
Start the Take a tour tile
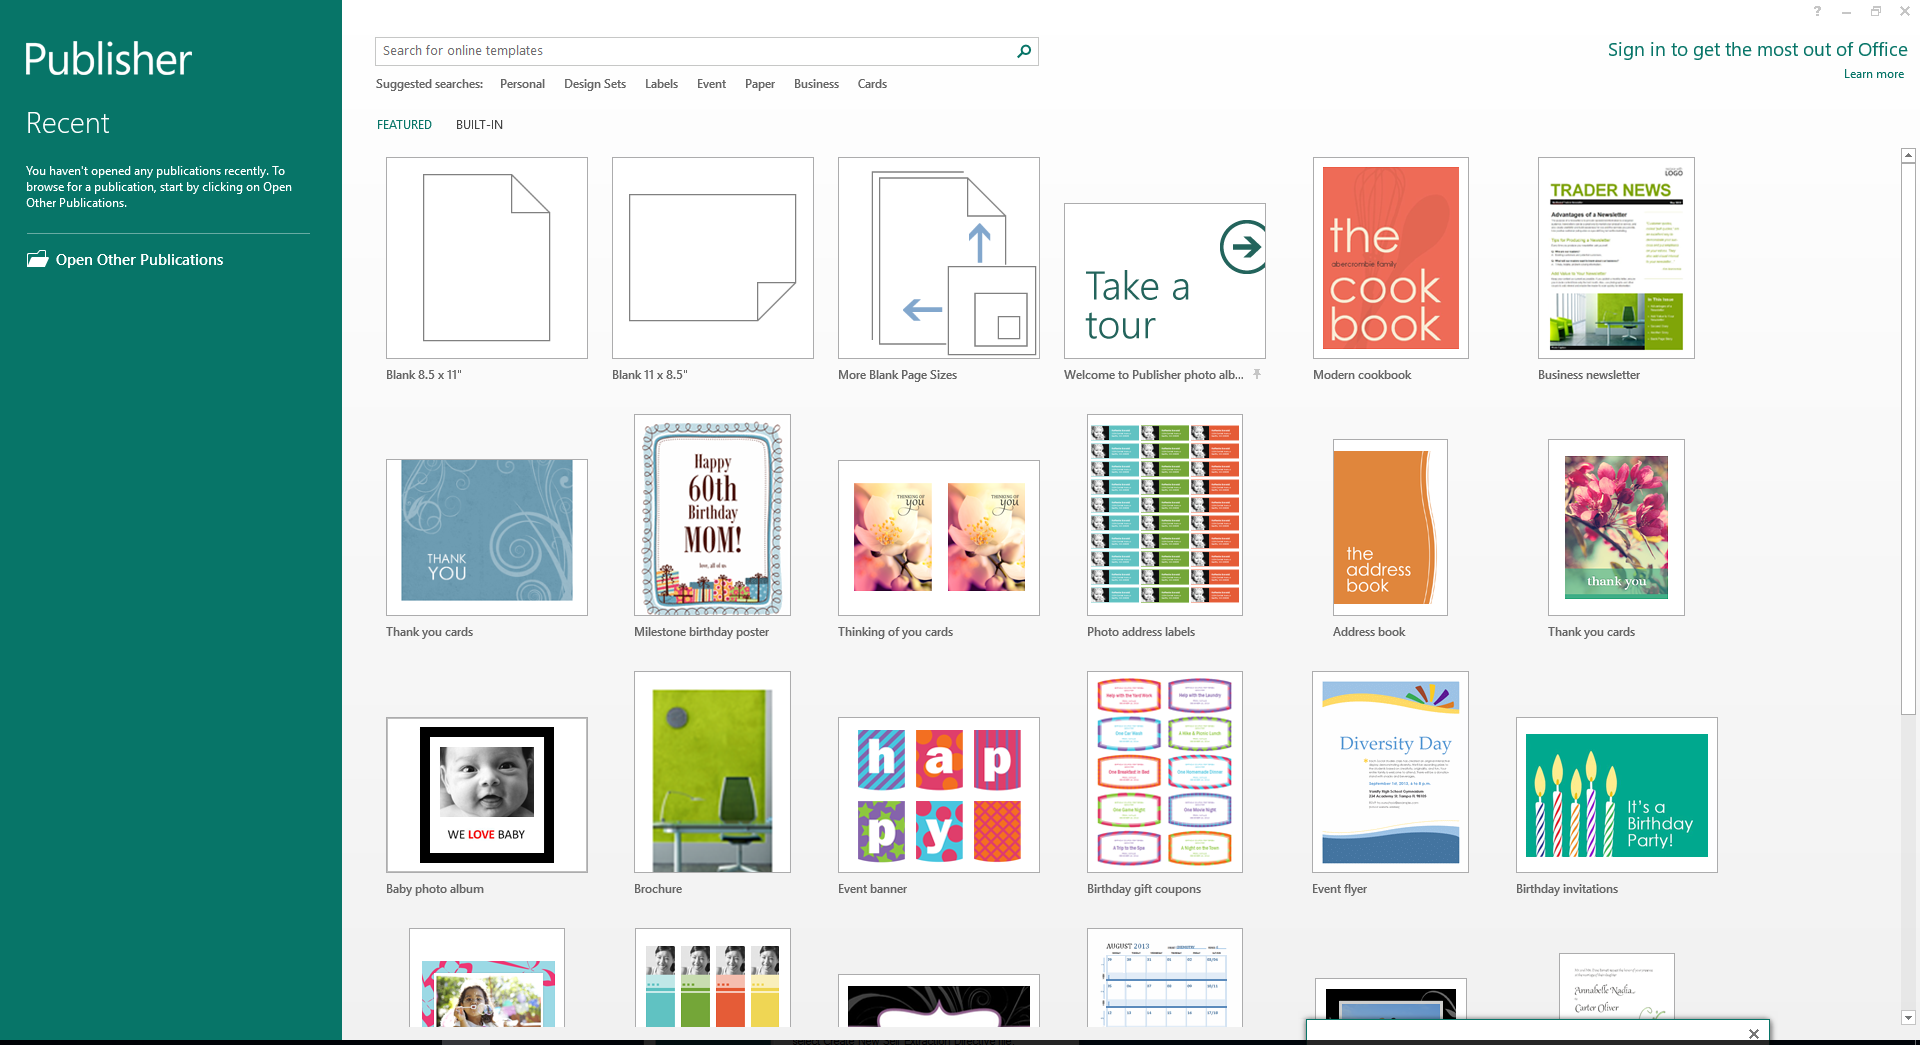pyautogui.click(x=1164, y=281)
